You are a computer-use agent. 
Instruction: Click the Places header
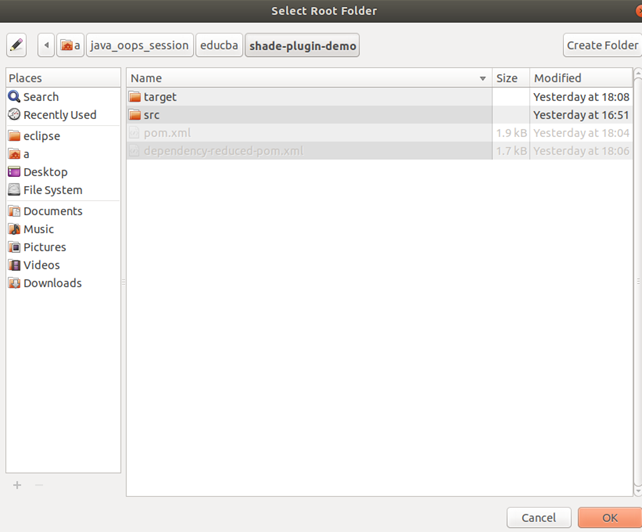click(63, 78)
